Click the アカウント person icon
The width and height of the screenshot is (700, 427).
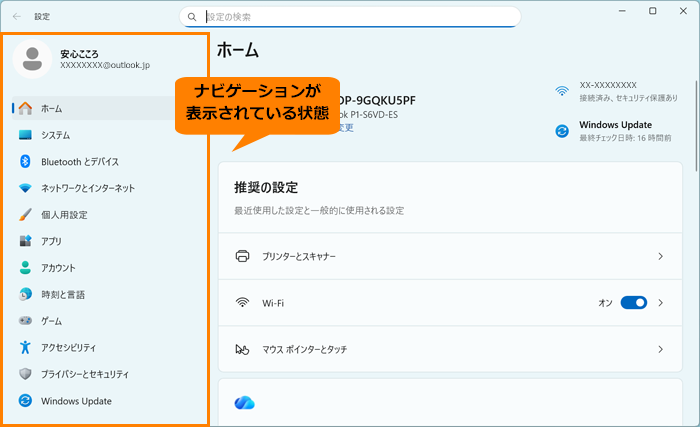pyautogui.click(x=25, y=268)
